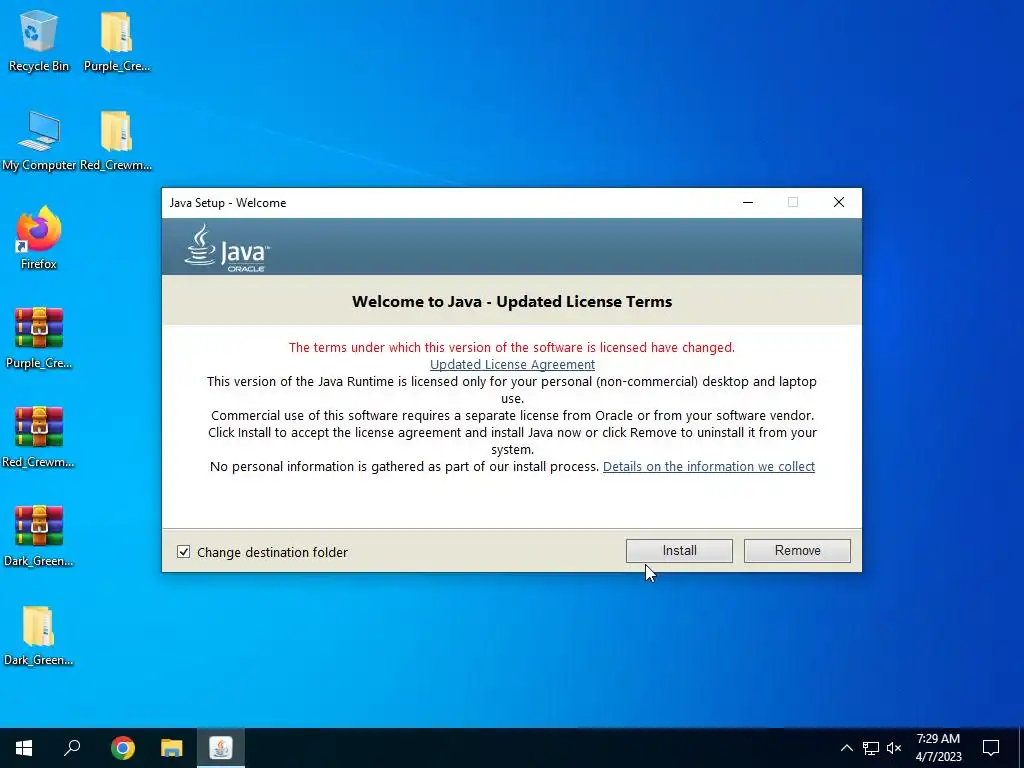This screenshot has height=768, width=1024.
Task: Click the Welcome to Java - Updated License Terms heading
Action: pyautogui.click(x=512, y=302)
